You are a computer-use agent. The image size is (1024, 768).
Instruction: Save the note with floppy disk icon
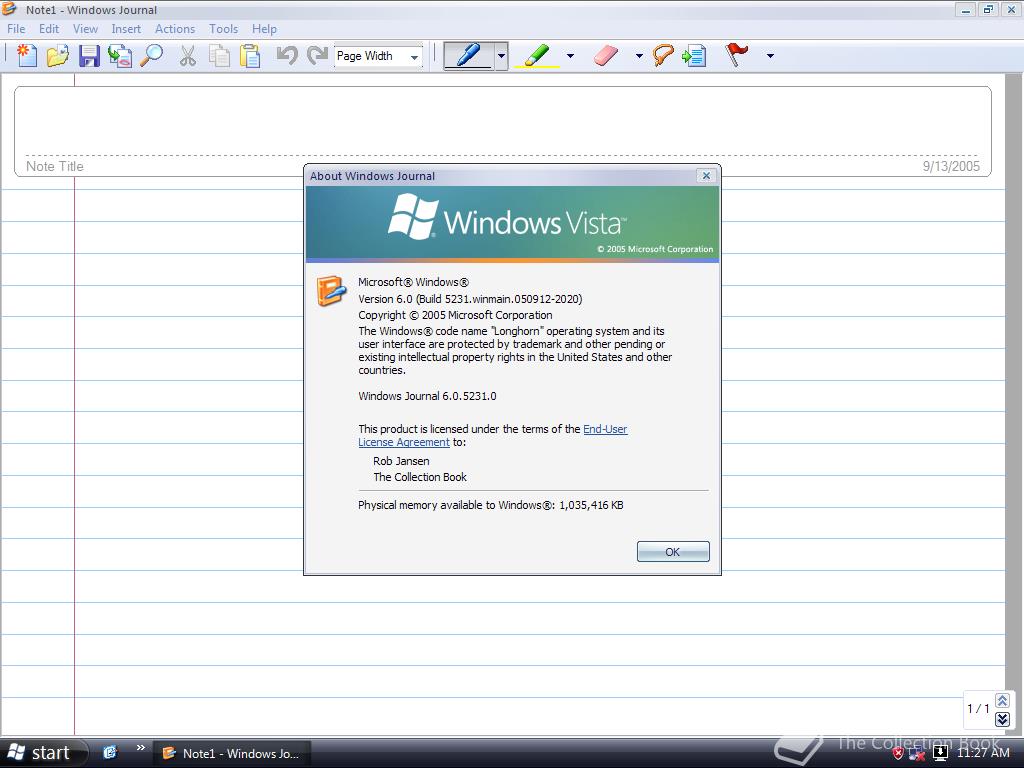89,56
